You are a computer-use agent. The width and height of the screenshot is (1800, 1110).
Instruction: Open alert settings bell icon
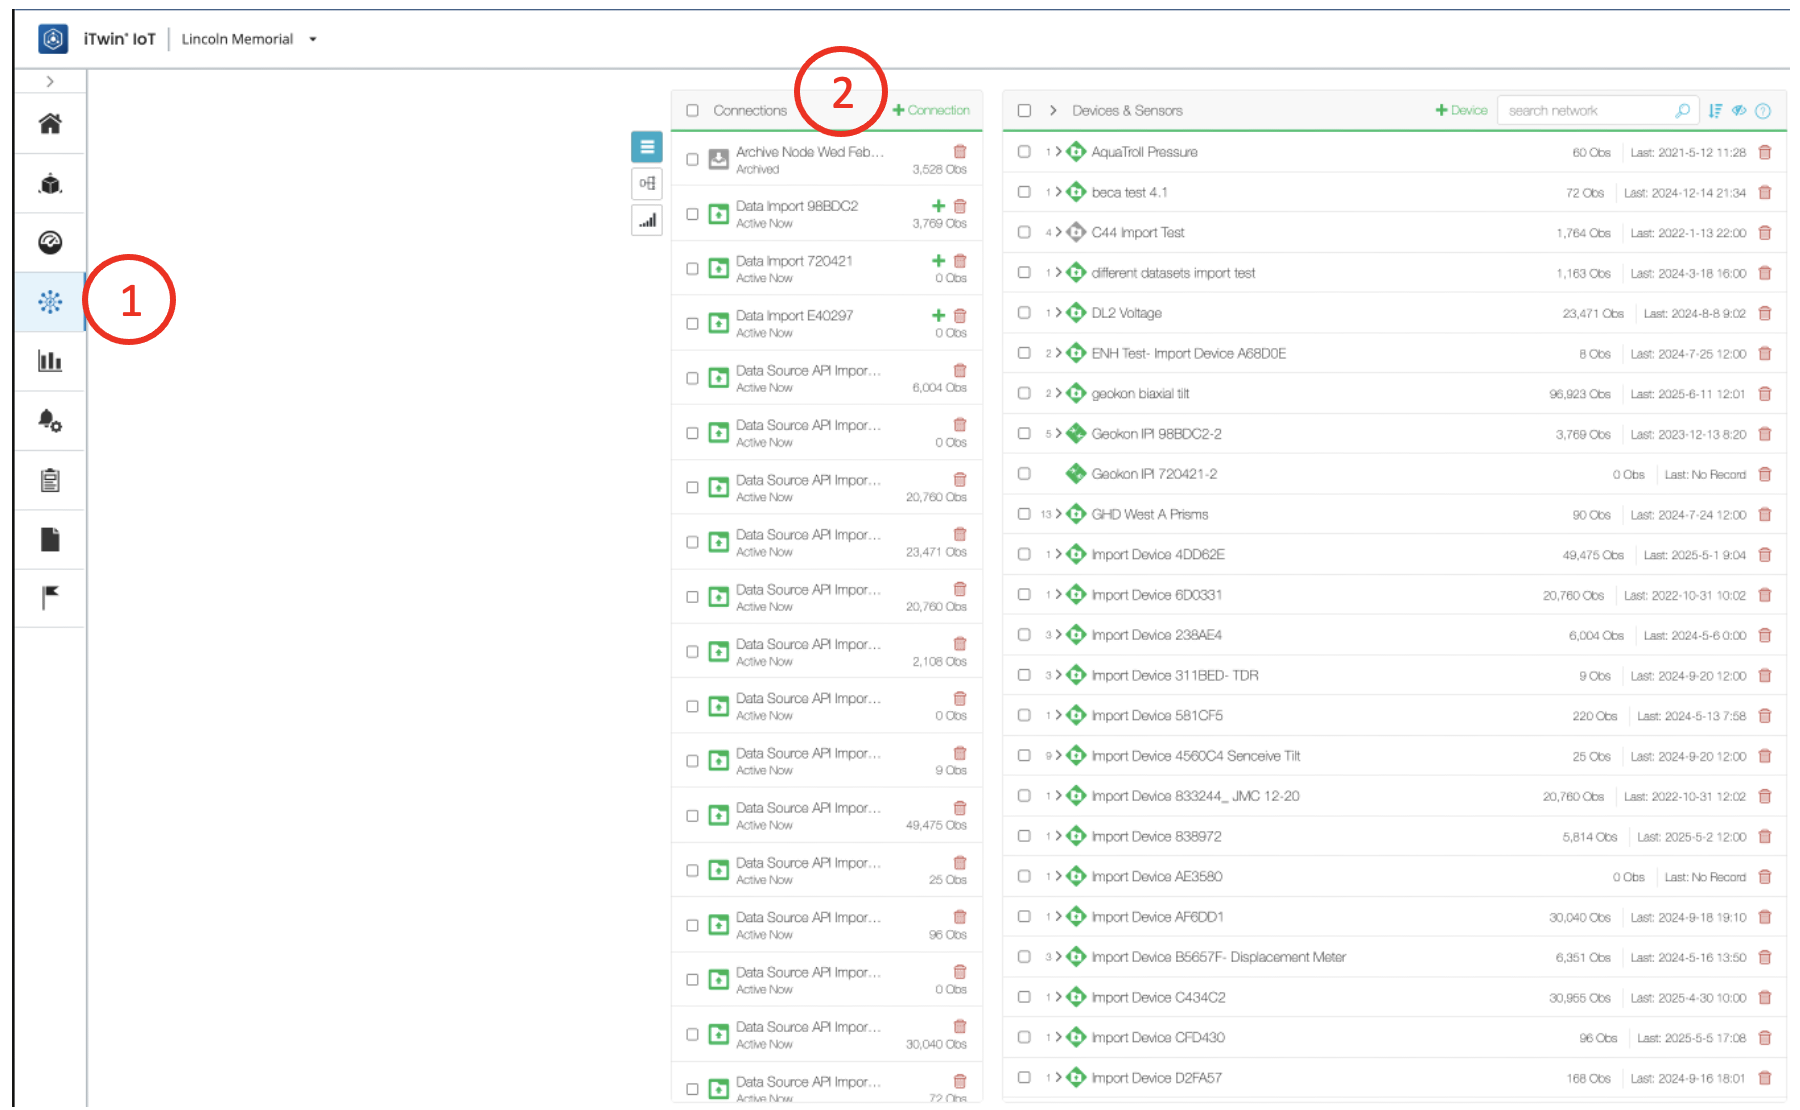click(x=50, y=421)
